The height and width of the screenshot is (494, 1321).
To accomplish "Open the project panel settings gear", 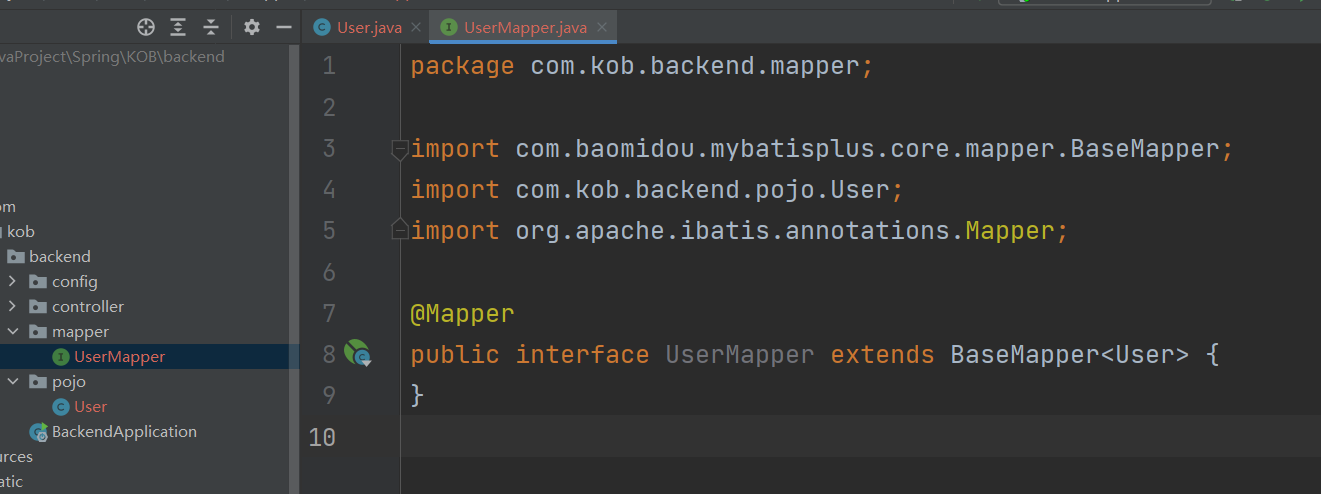I will click(x=252, y=27).
